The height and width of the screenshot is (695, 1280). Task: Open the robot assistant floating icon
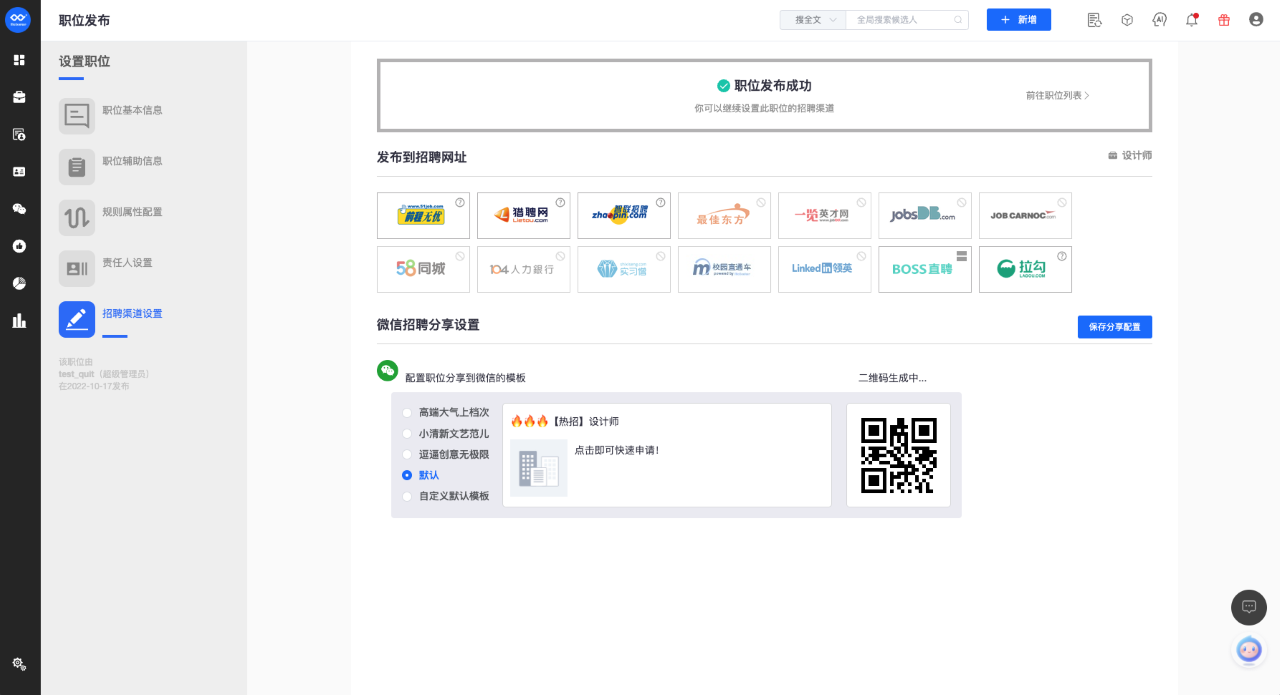click(1249, 650)
